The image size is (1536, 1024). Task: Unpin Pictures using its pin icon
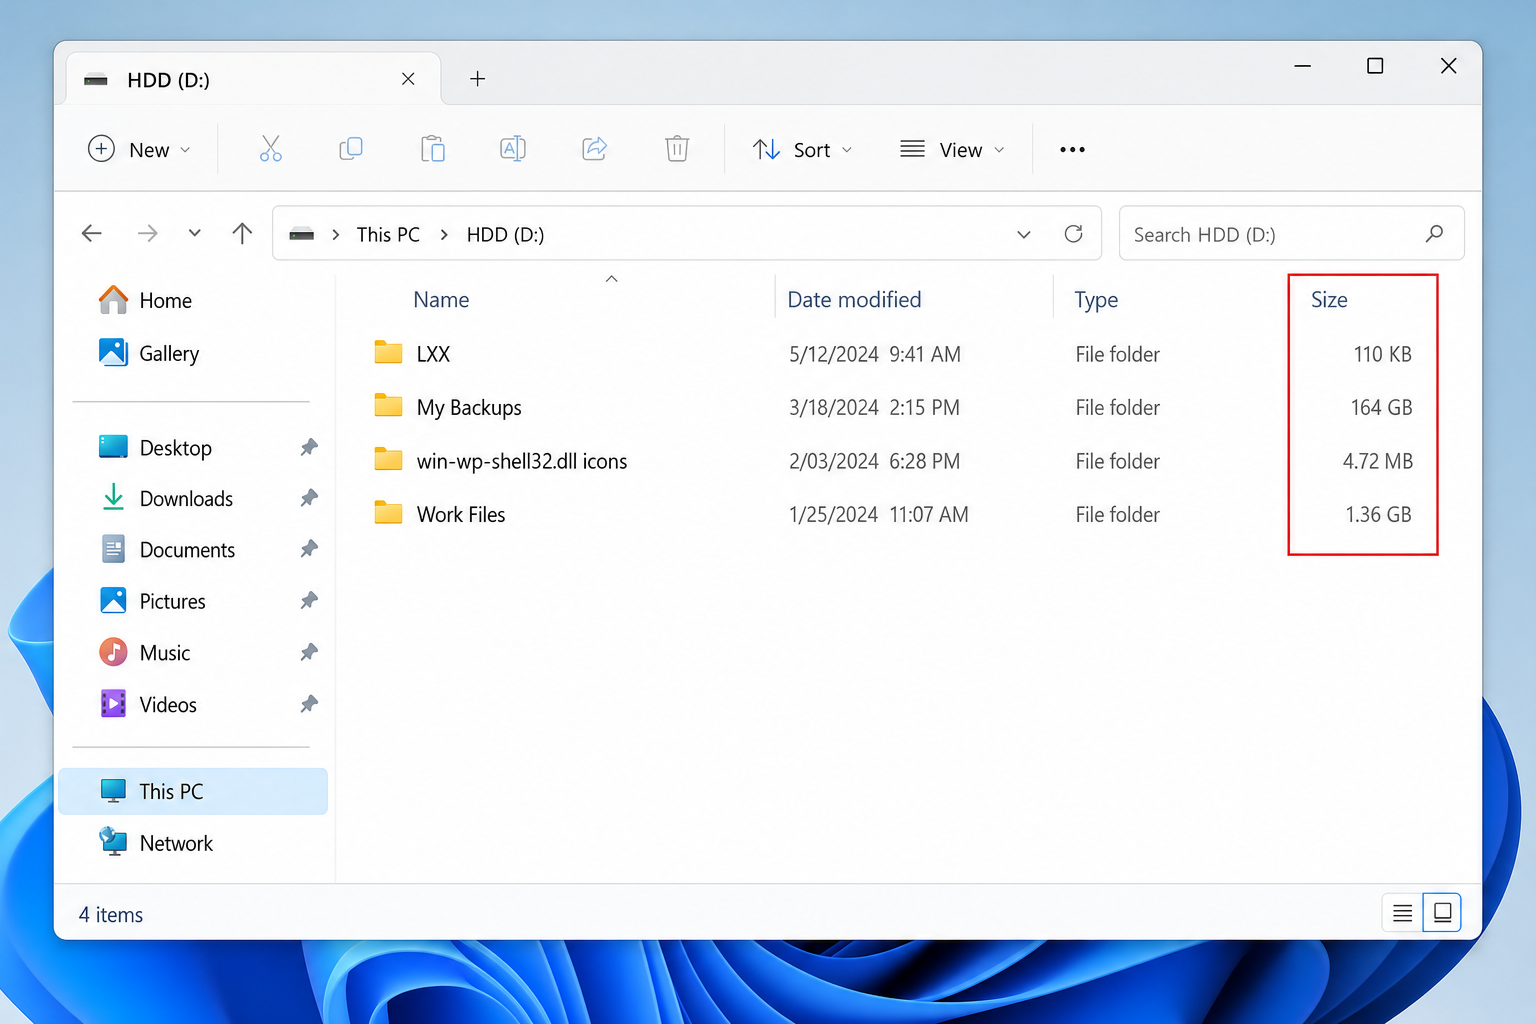click(x=309, y=601)
